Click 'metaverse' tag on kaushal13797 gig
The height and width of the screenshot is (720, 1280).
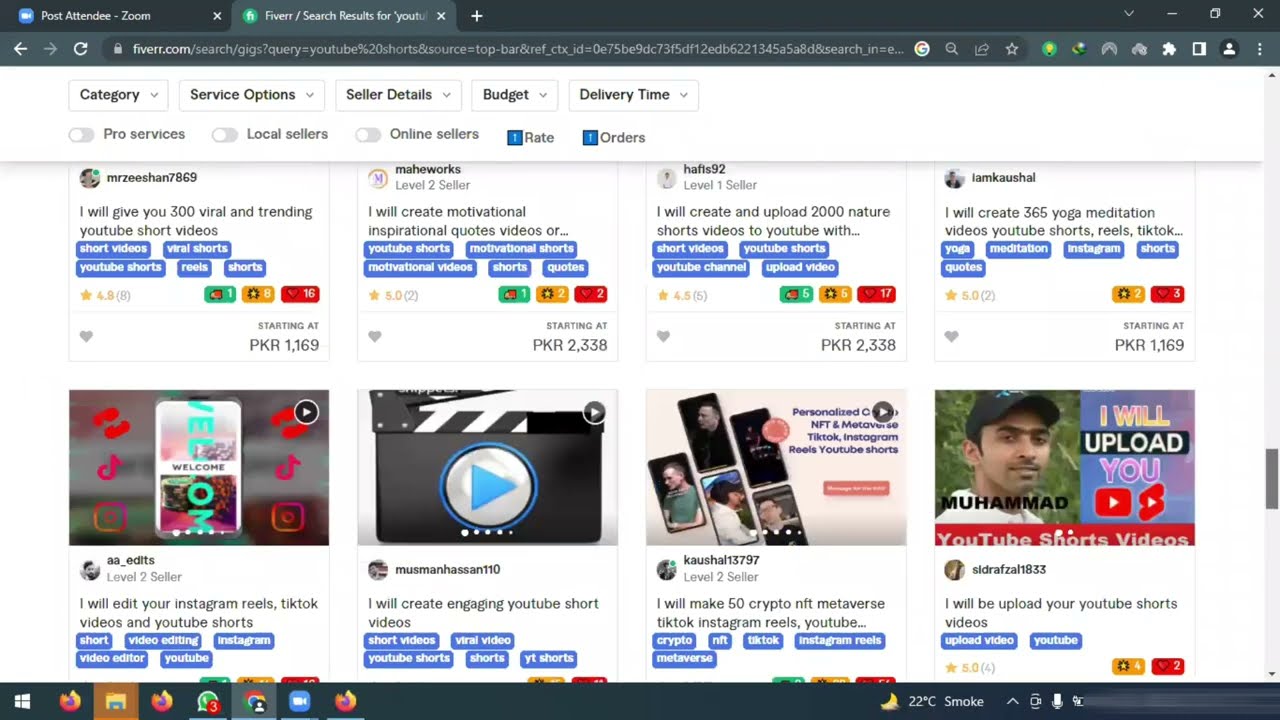coord(685,658)
